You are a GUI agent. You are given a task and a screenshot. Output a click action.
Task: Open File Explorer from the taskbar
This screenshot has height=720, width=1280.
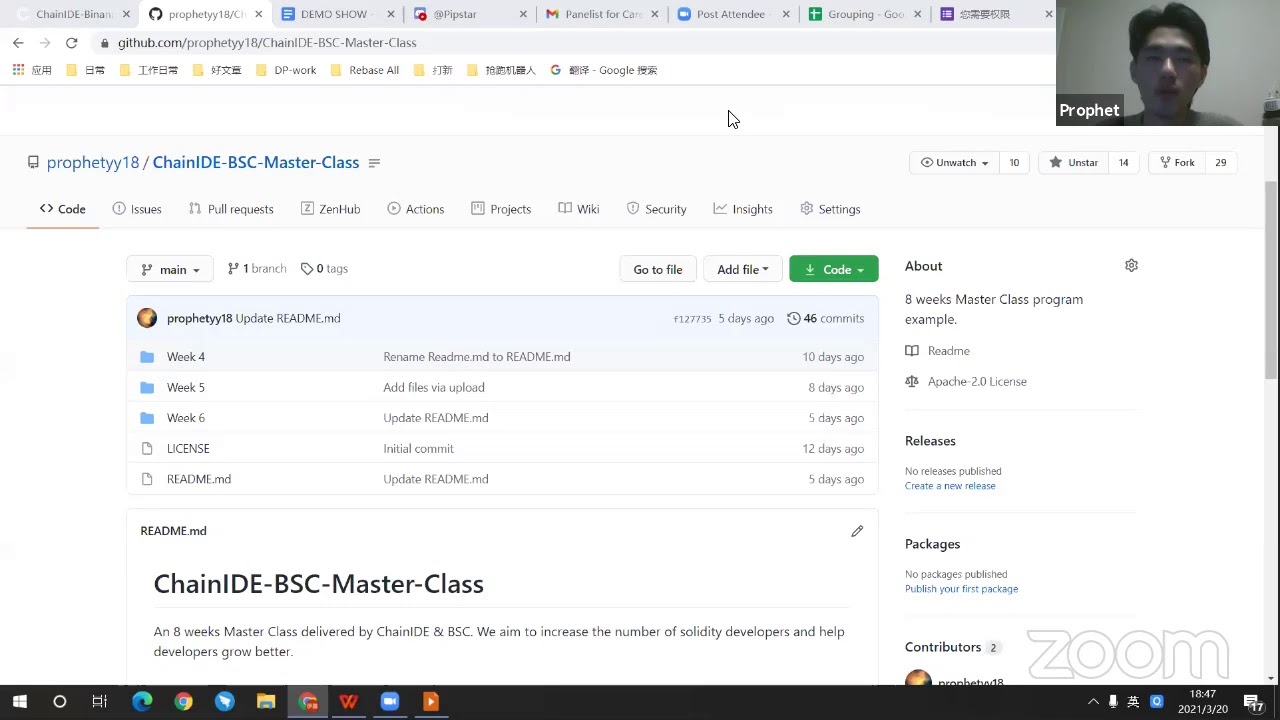click(266, 701)
